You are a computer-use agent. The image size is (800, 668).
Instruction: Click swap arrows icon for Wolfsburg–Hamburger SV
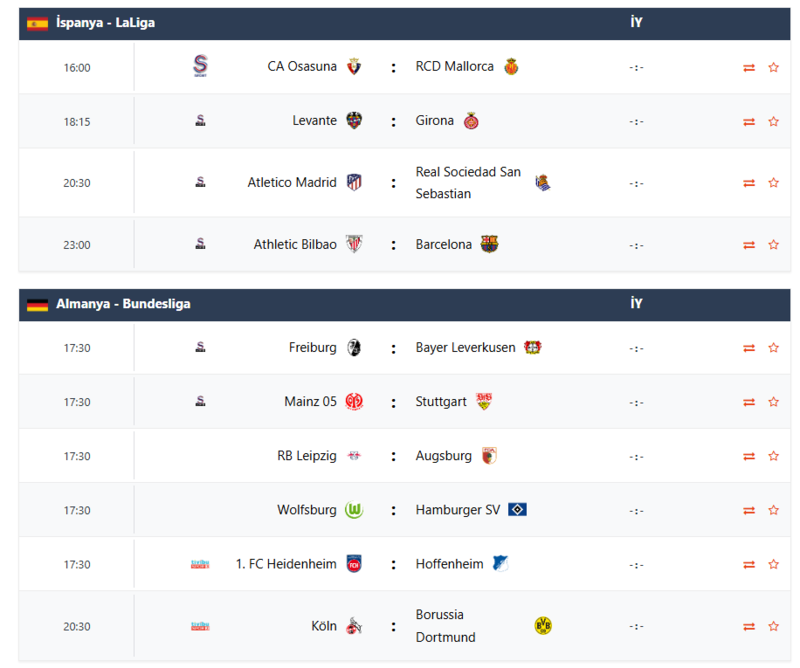click(x=749, y=510)
